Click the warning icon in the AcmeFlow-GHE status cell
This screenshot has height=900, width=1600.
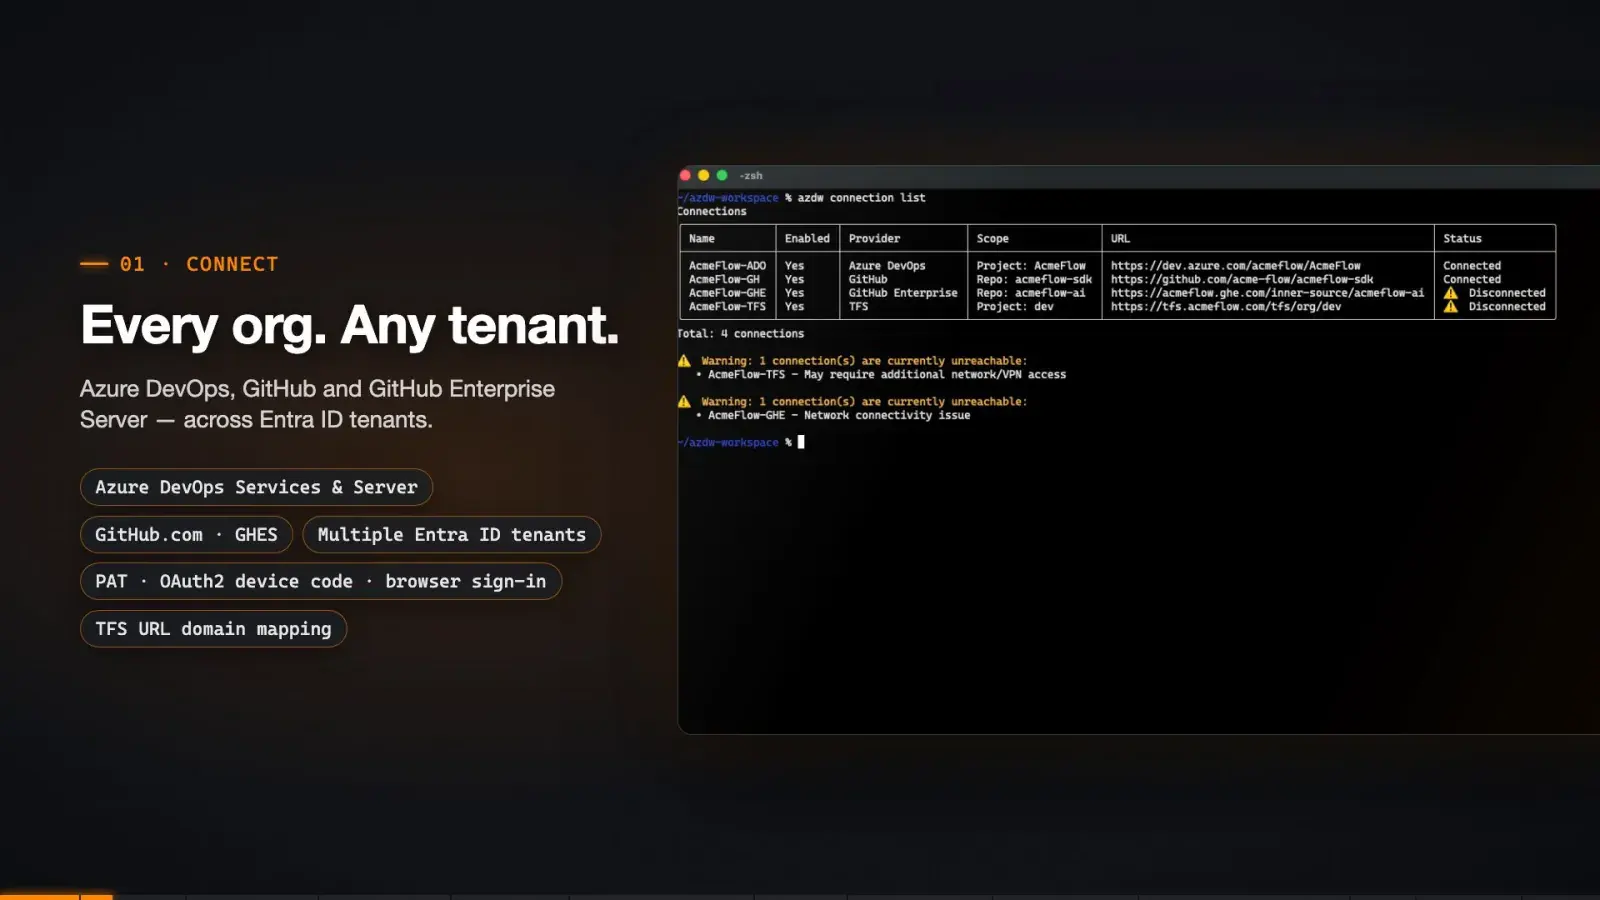click(1451, 293)
